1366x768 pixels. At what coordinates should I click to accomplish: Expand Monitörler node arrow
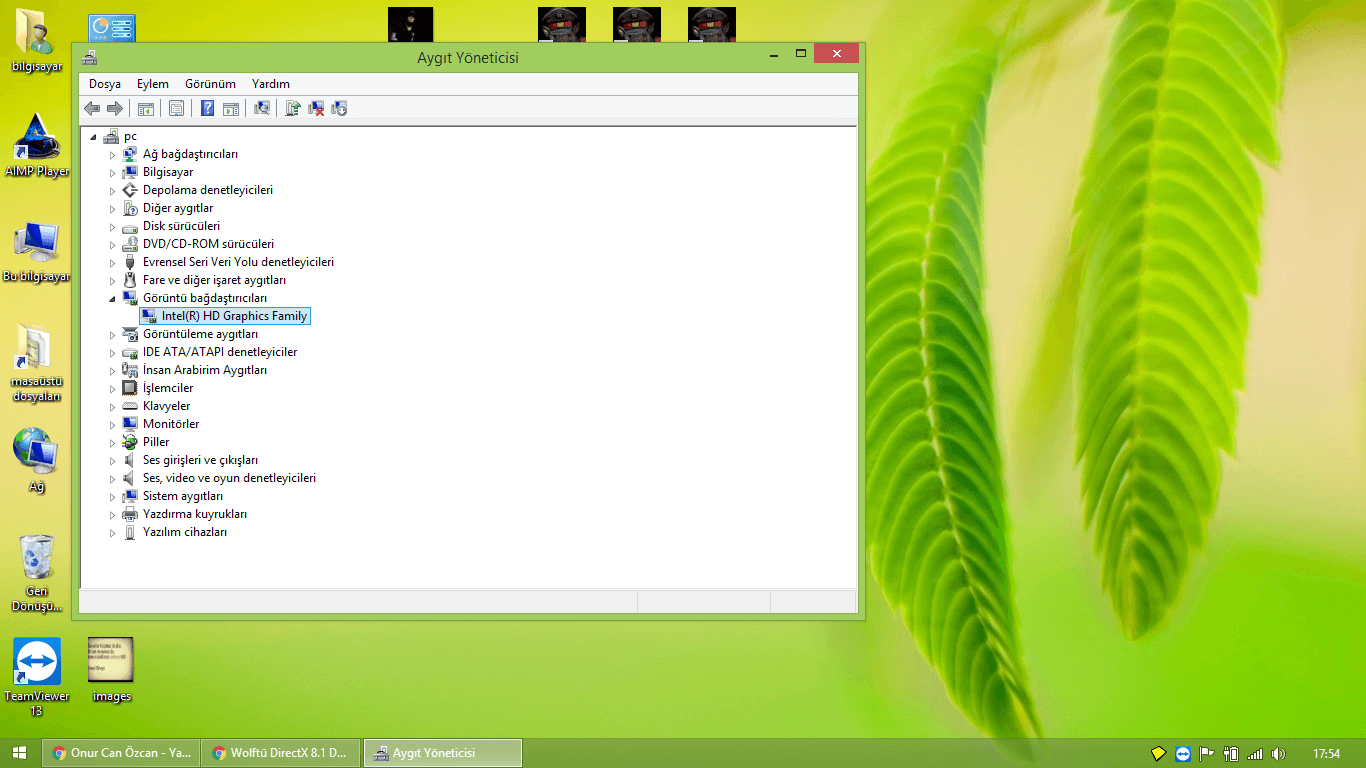click(x=113, y=424)
